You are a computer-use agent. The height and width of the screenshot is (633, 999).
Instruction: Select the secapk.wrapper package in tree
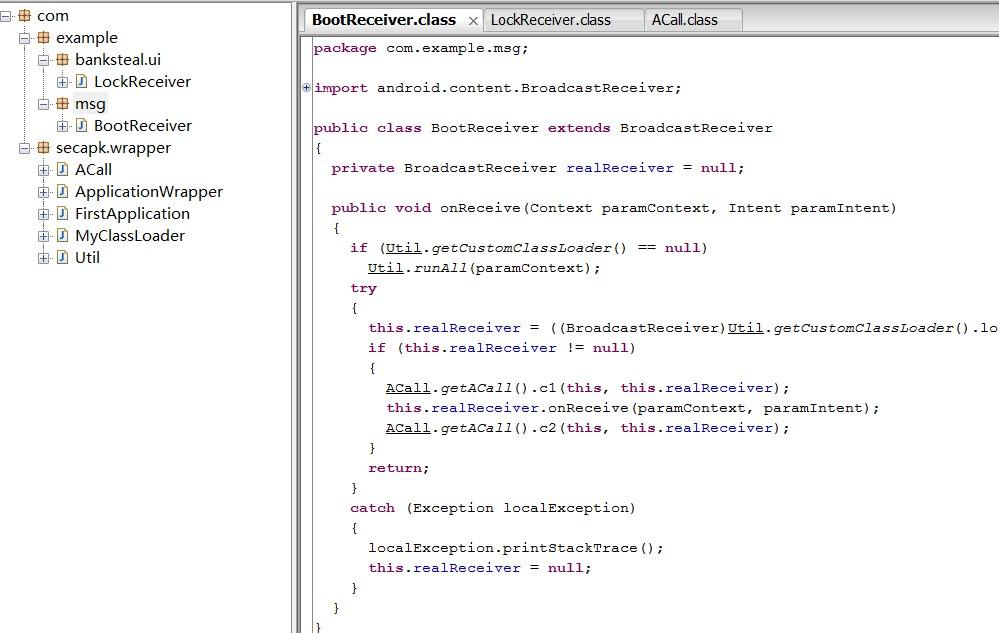(x=113, y=148)
